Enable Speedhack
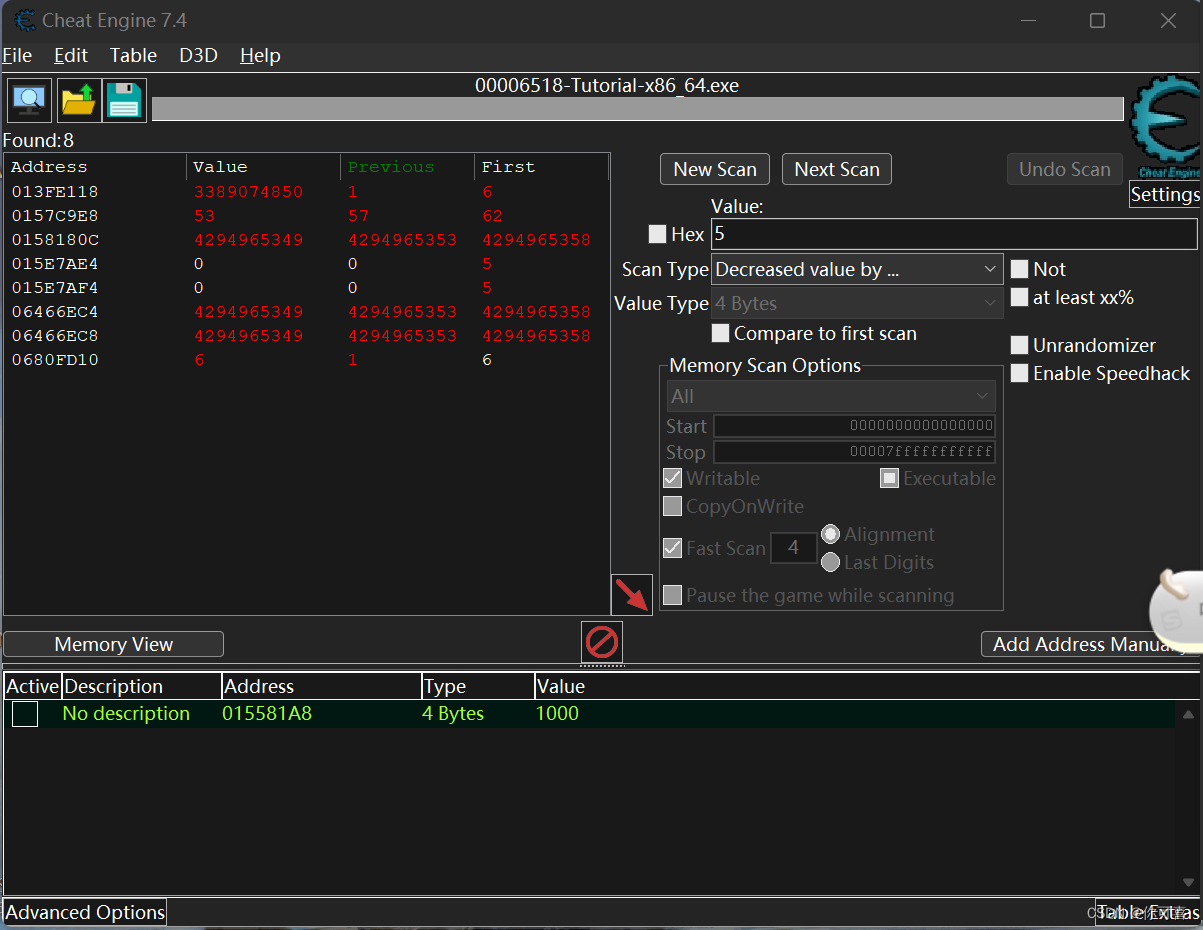This screenshot has width=1203, height=930. pos(1019,373)
